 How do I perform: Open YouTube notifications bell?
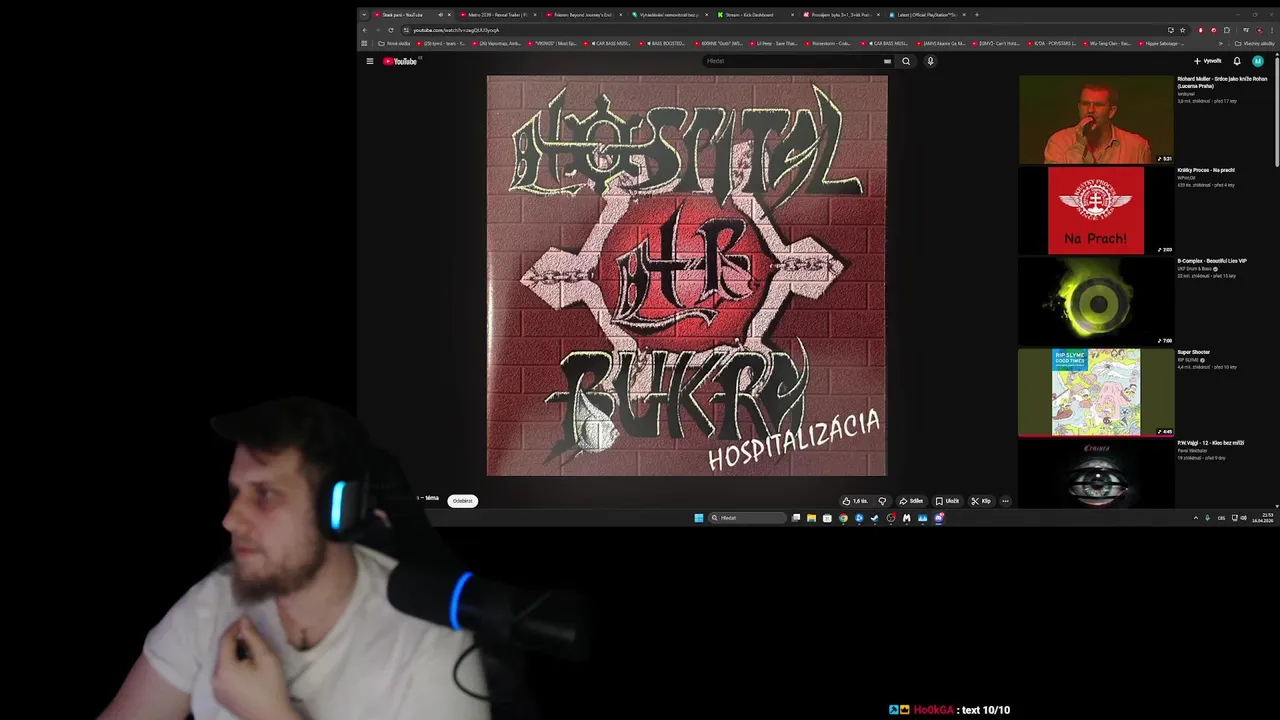1237,61
